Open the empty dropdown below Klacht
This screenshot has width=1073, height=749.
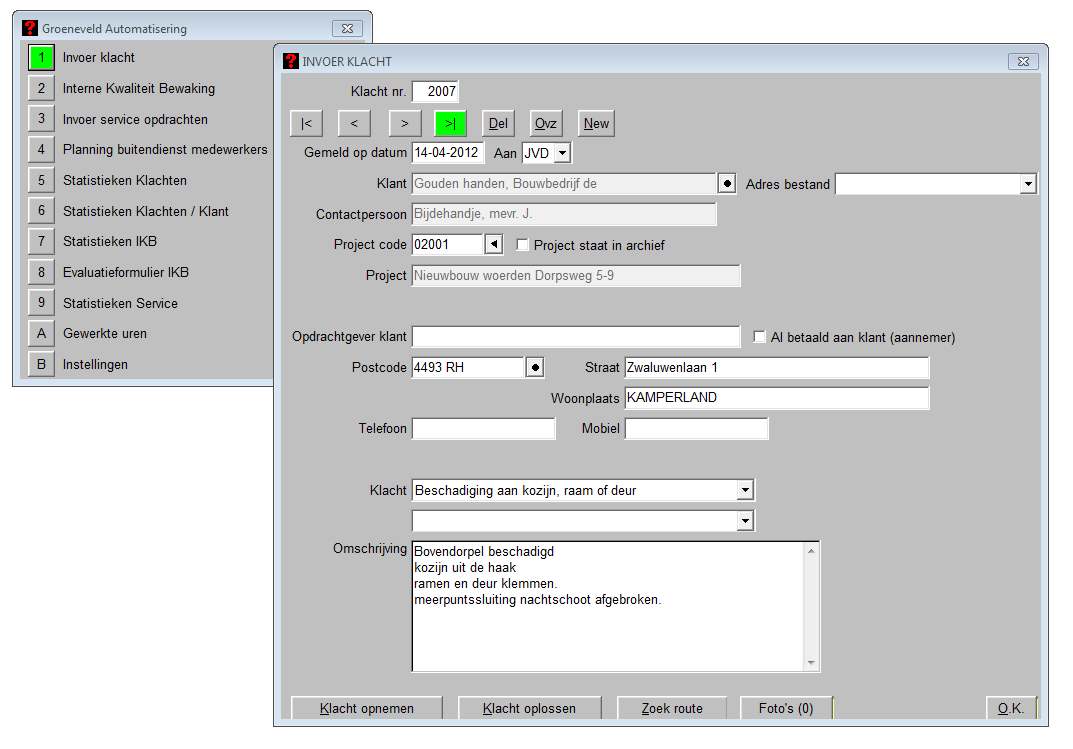click(744, 521)
